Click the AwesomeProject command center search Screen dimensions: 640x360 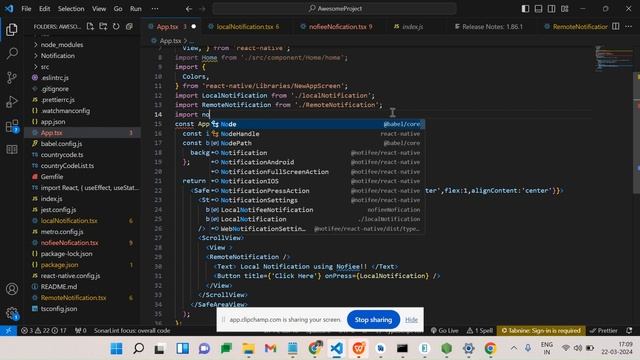point(335,9)
